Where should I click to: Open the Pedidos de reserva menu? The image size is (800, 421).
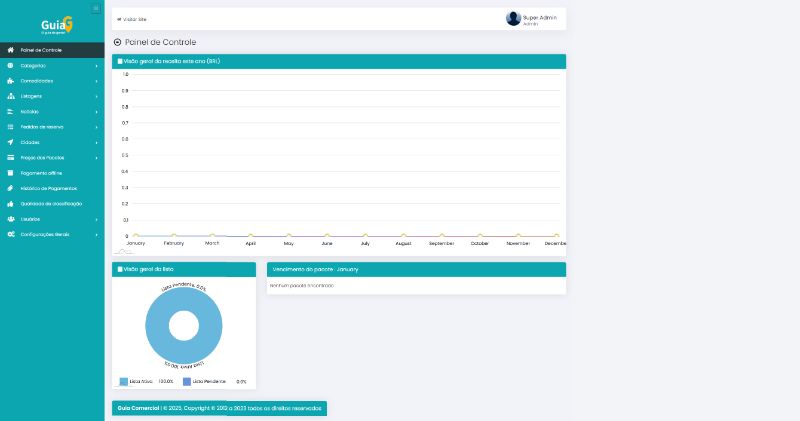click(42, 127)
